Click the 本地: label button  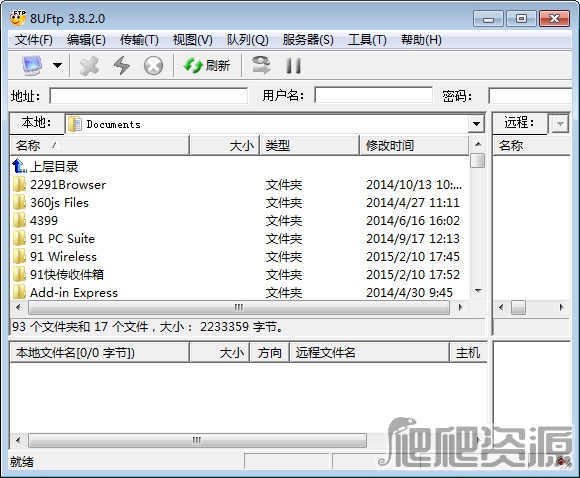37,122
